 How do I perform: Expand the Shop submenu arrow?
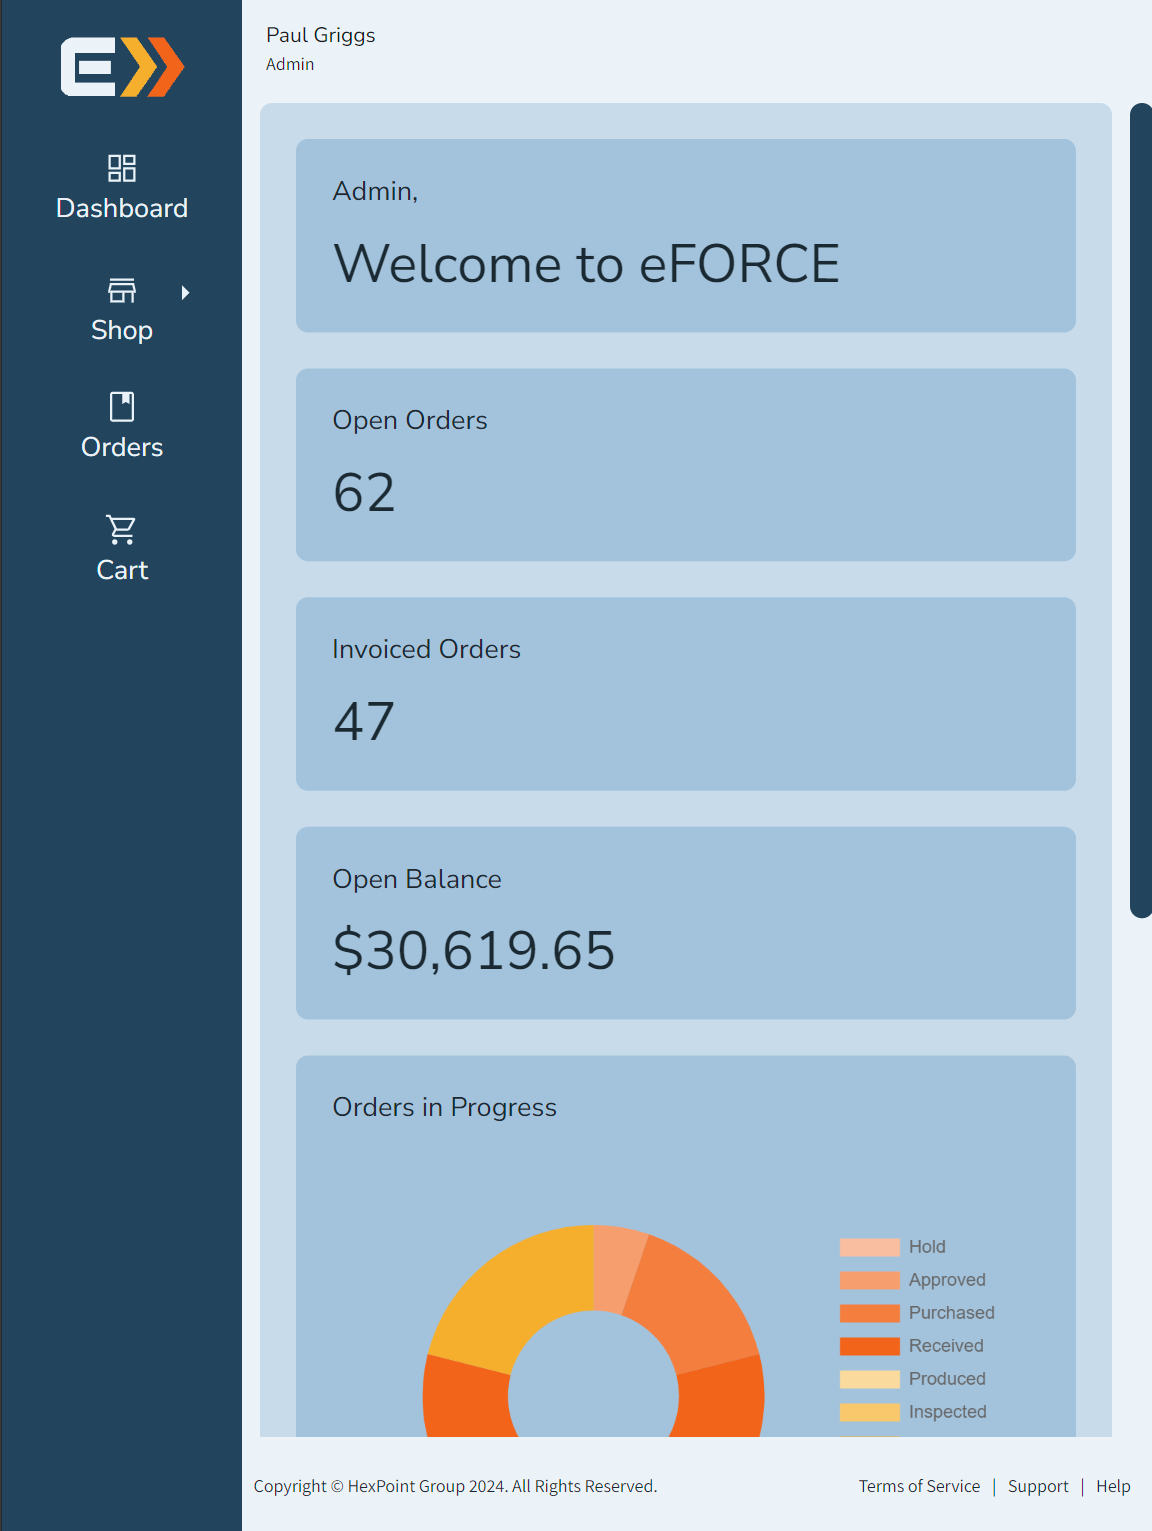[x=185, y=292]
